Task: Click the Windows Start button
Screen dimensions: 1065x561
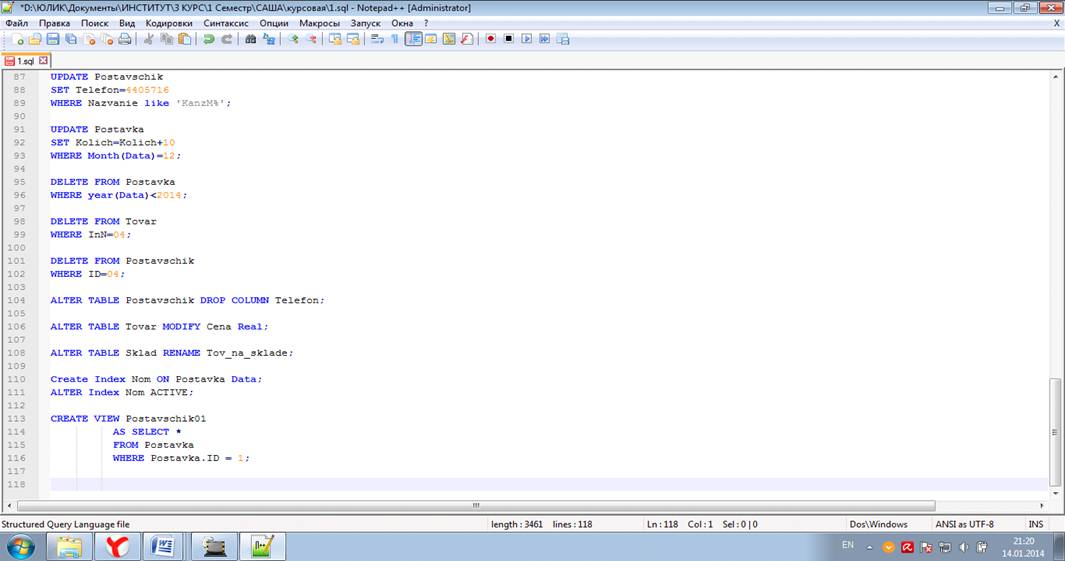Action: pyautogui.click(x=21, y=546)
